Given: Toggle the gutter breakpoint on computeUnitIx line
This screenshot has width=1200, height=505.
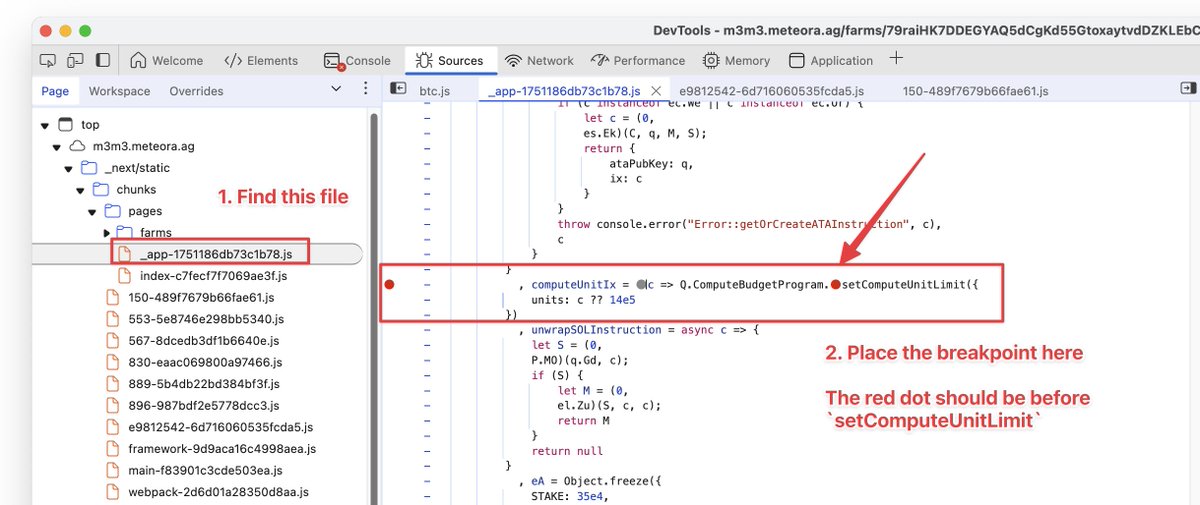Looking at the screenshot, I should [x=390, y=285].
